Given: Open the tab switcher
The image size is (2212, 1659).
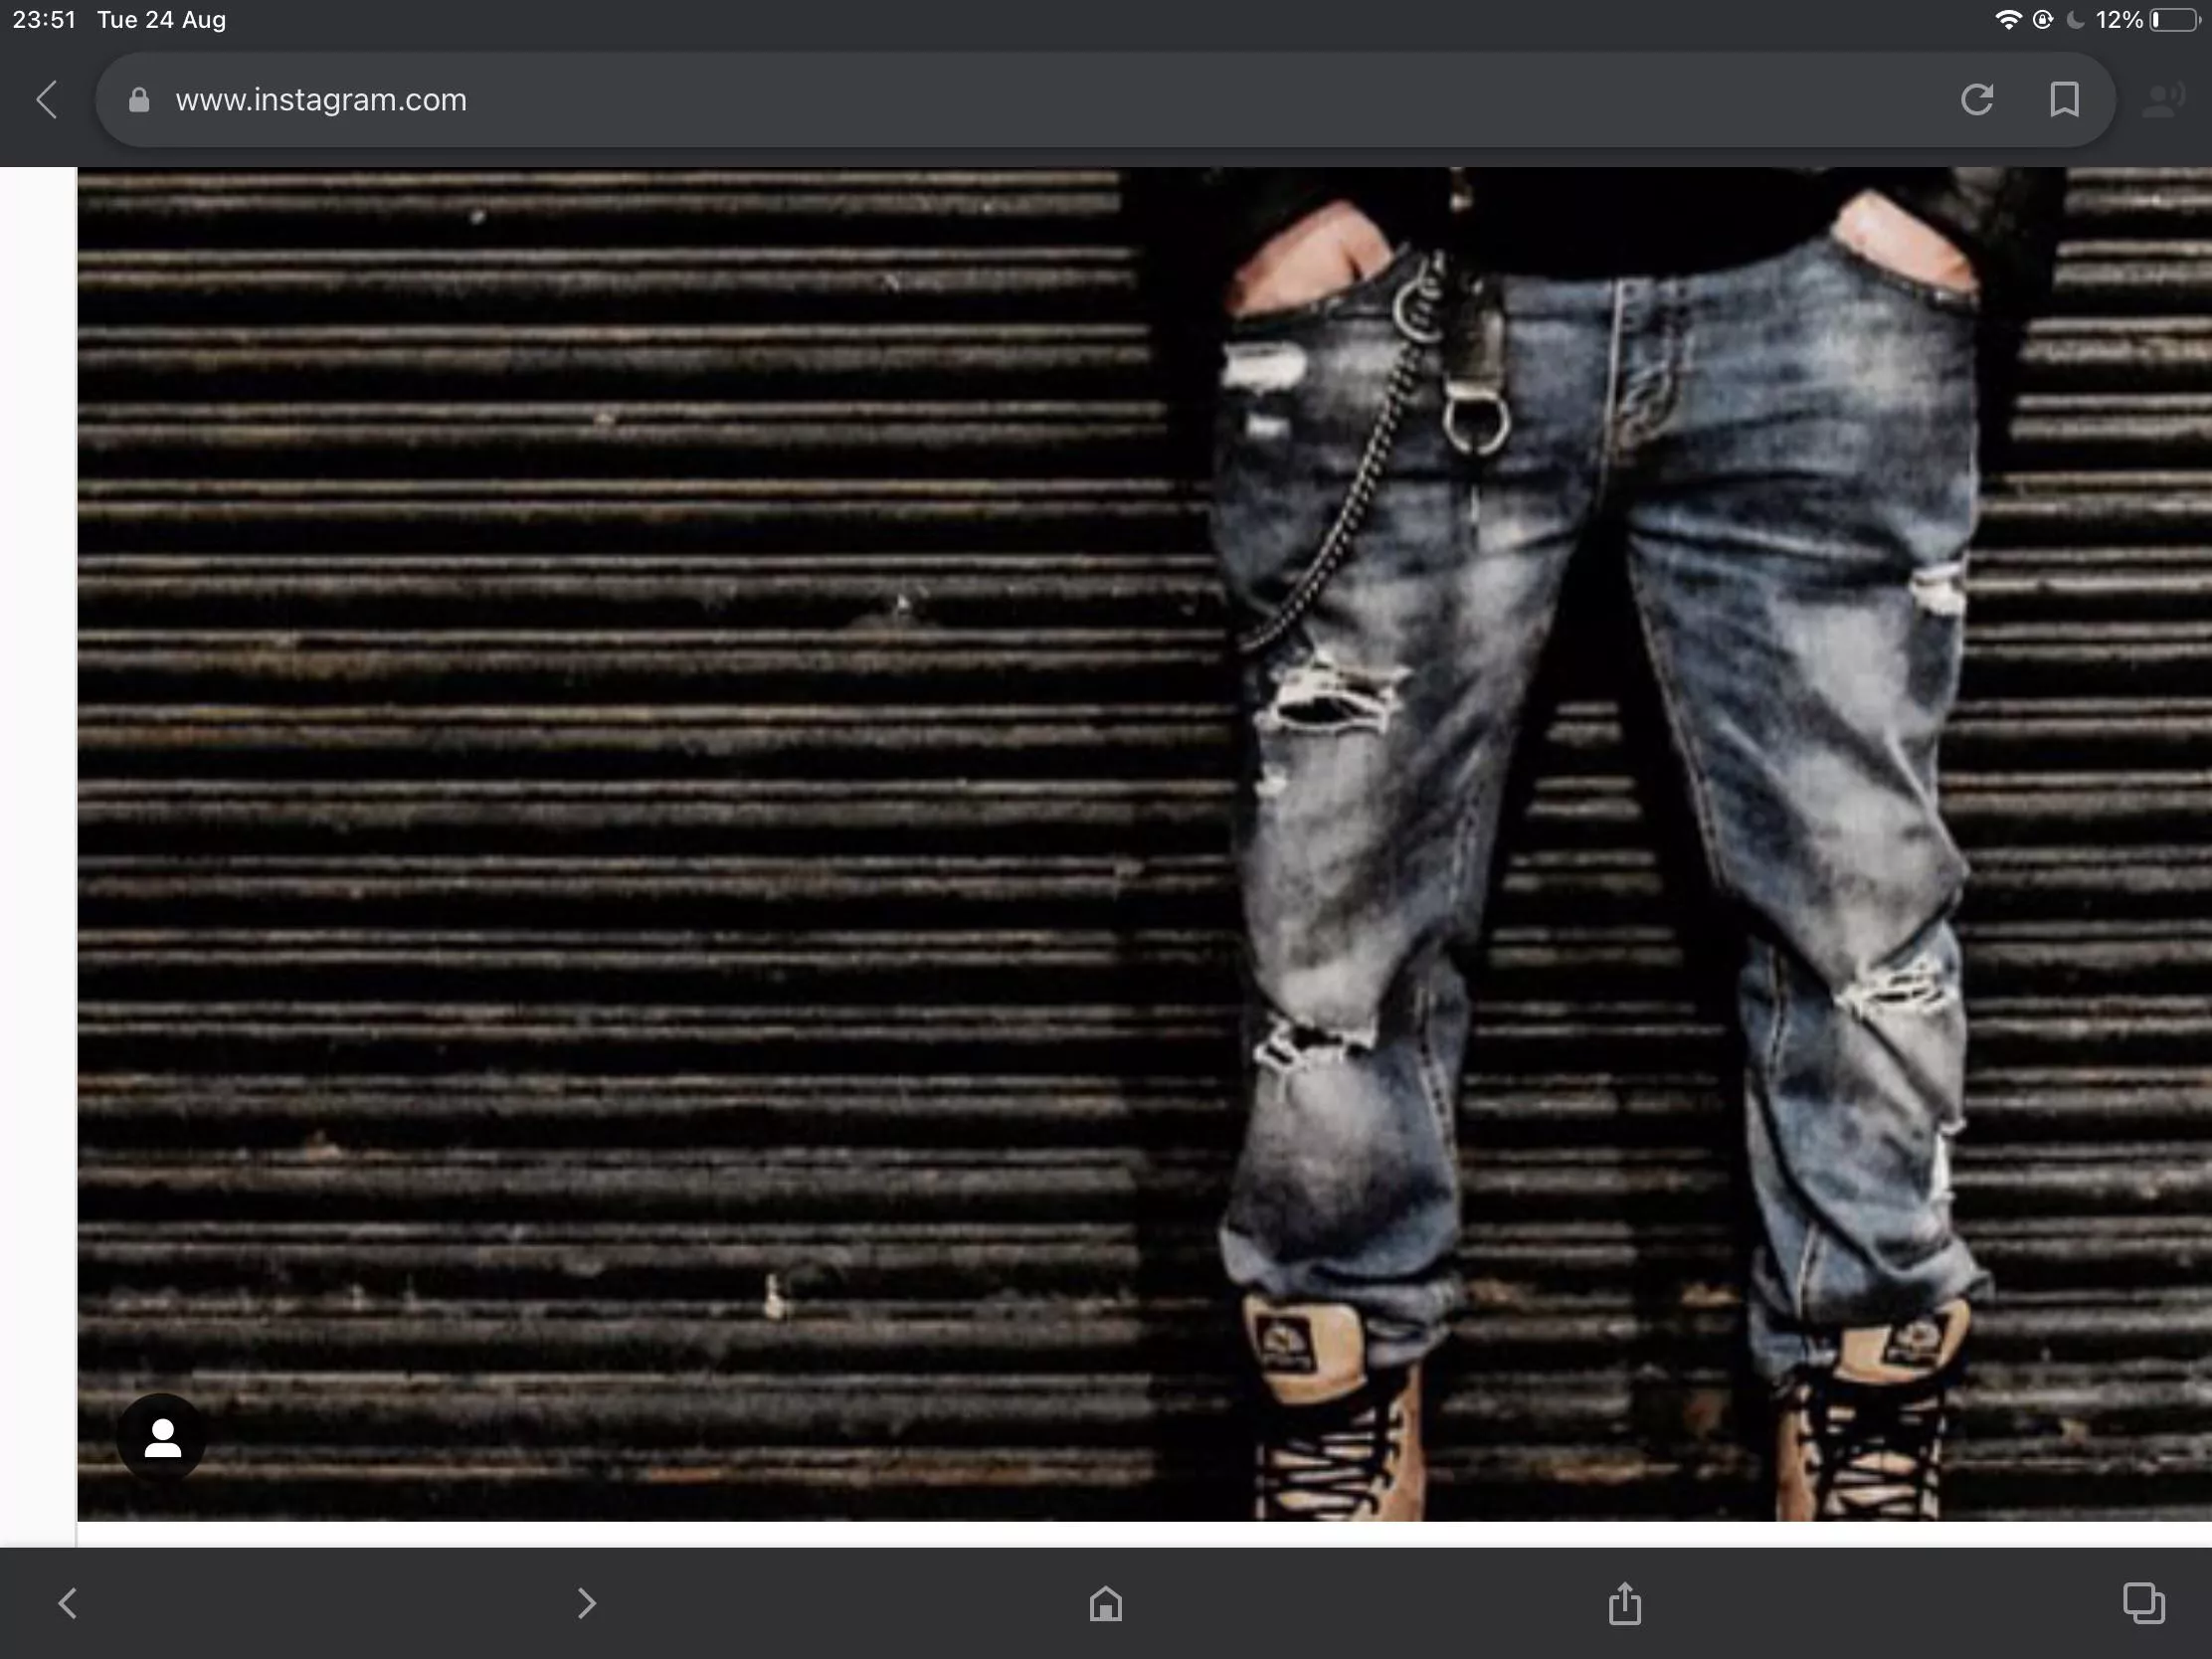Looking at the screenshot, I should (2142, 1604).
